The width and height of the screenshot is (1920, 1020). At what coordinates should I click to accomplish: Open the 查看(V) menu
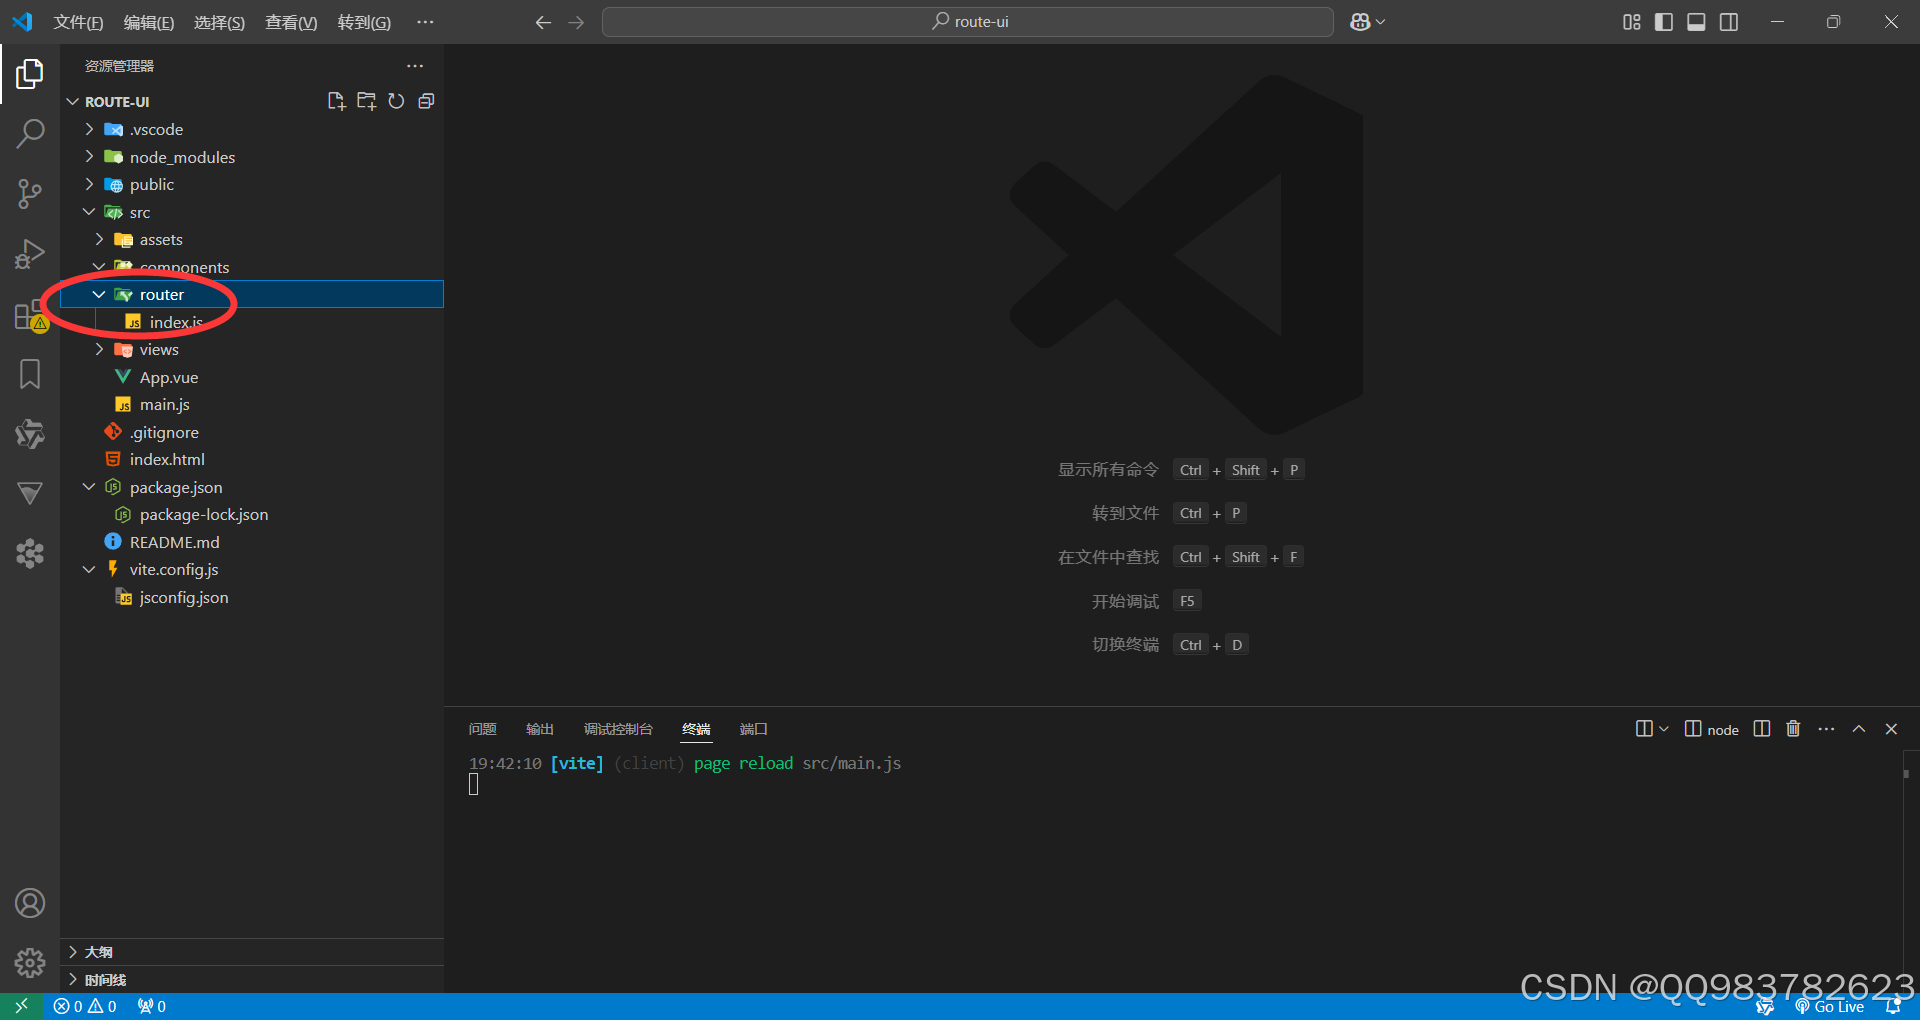(291, 22)
